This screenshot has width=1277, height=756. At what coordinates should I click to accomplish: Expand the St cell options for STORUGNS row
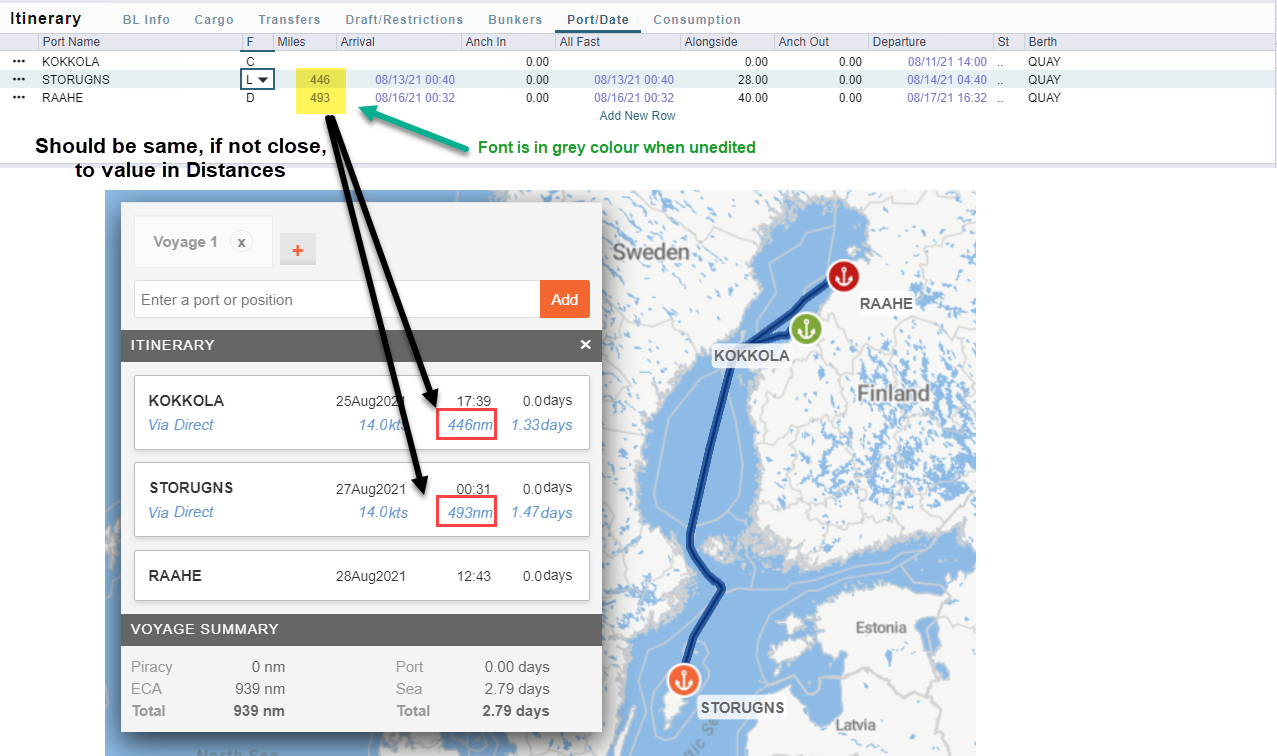tap(1001, 79)
